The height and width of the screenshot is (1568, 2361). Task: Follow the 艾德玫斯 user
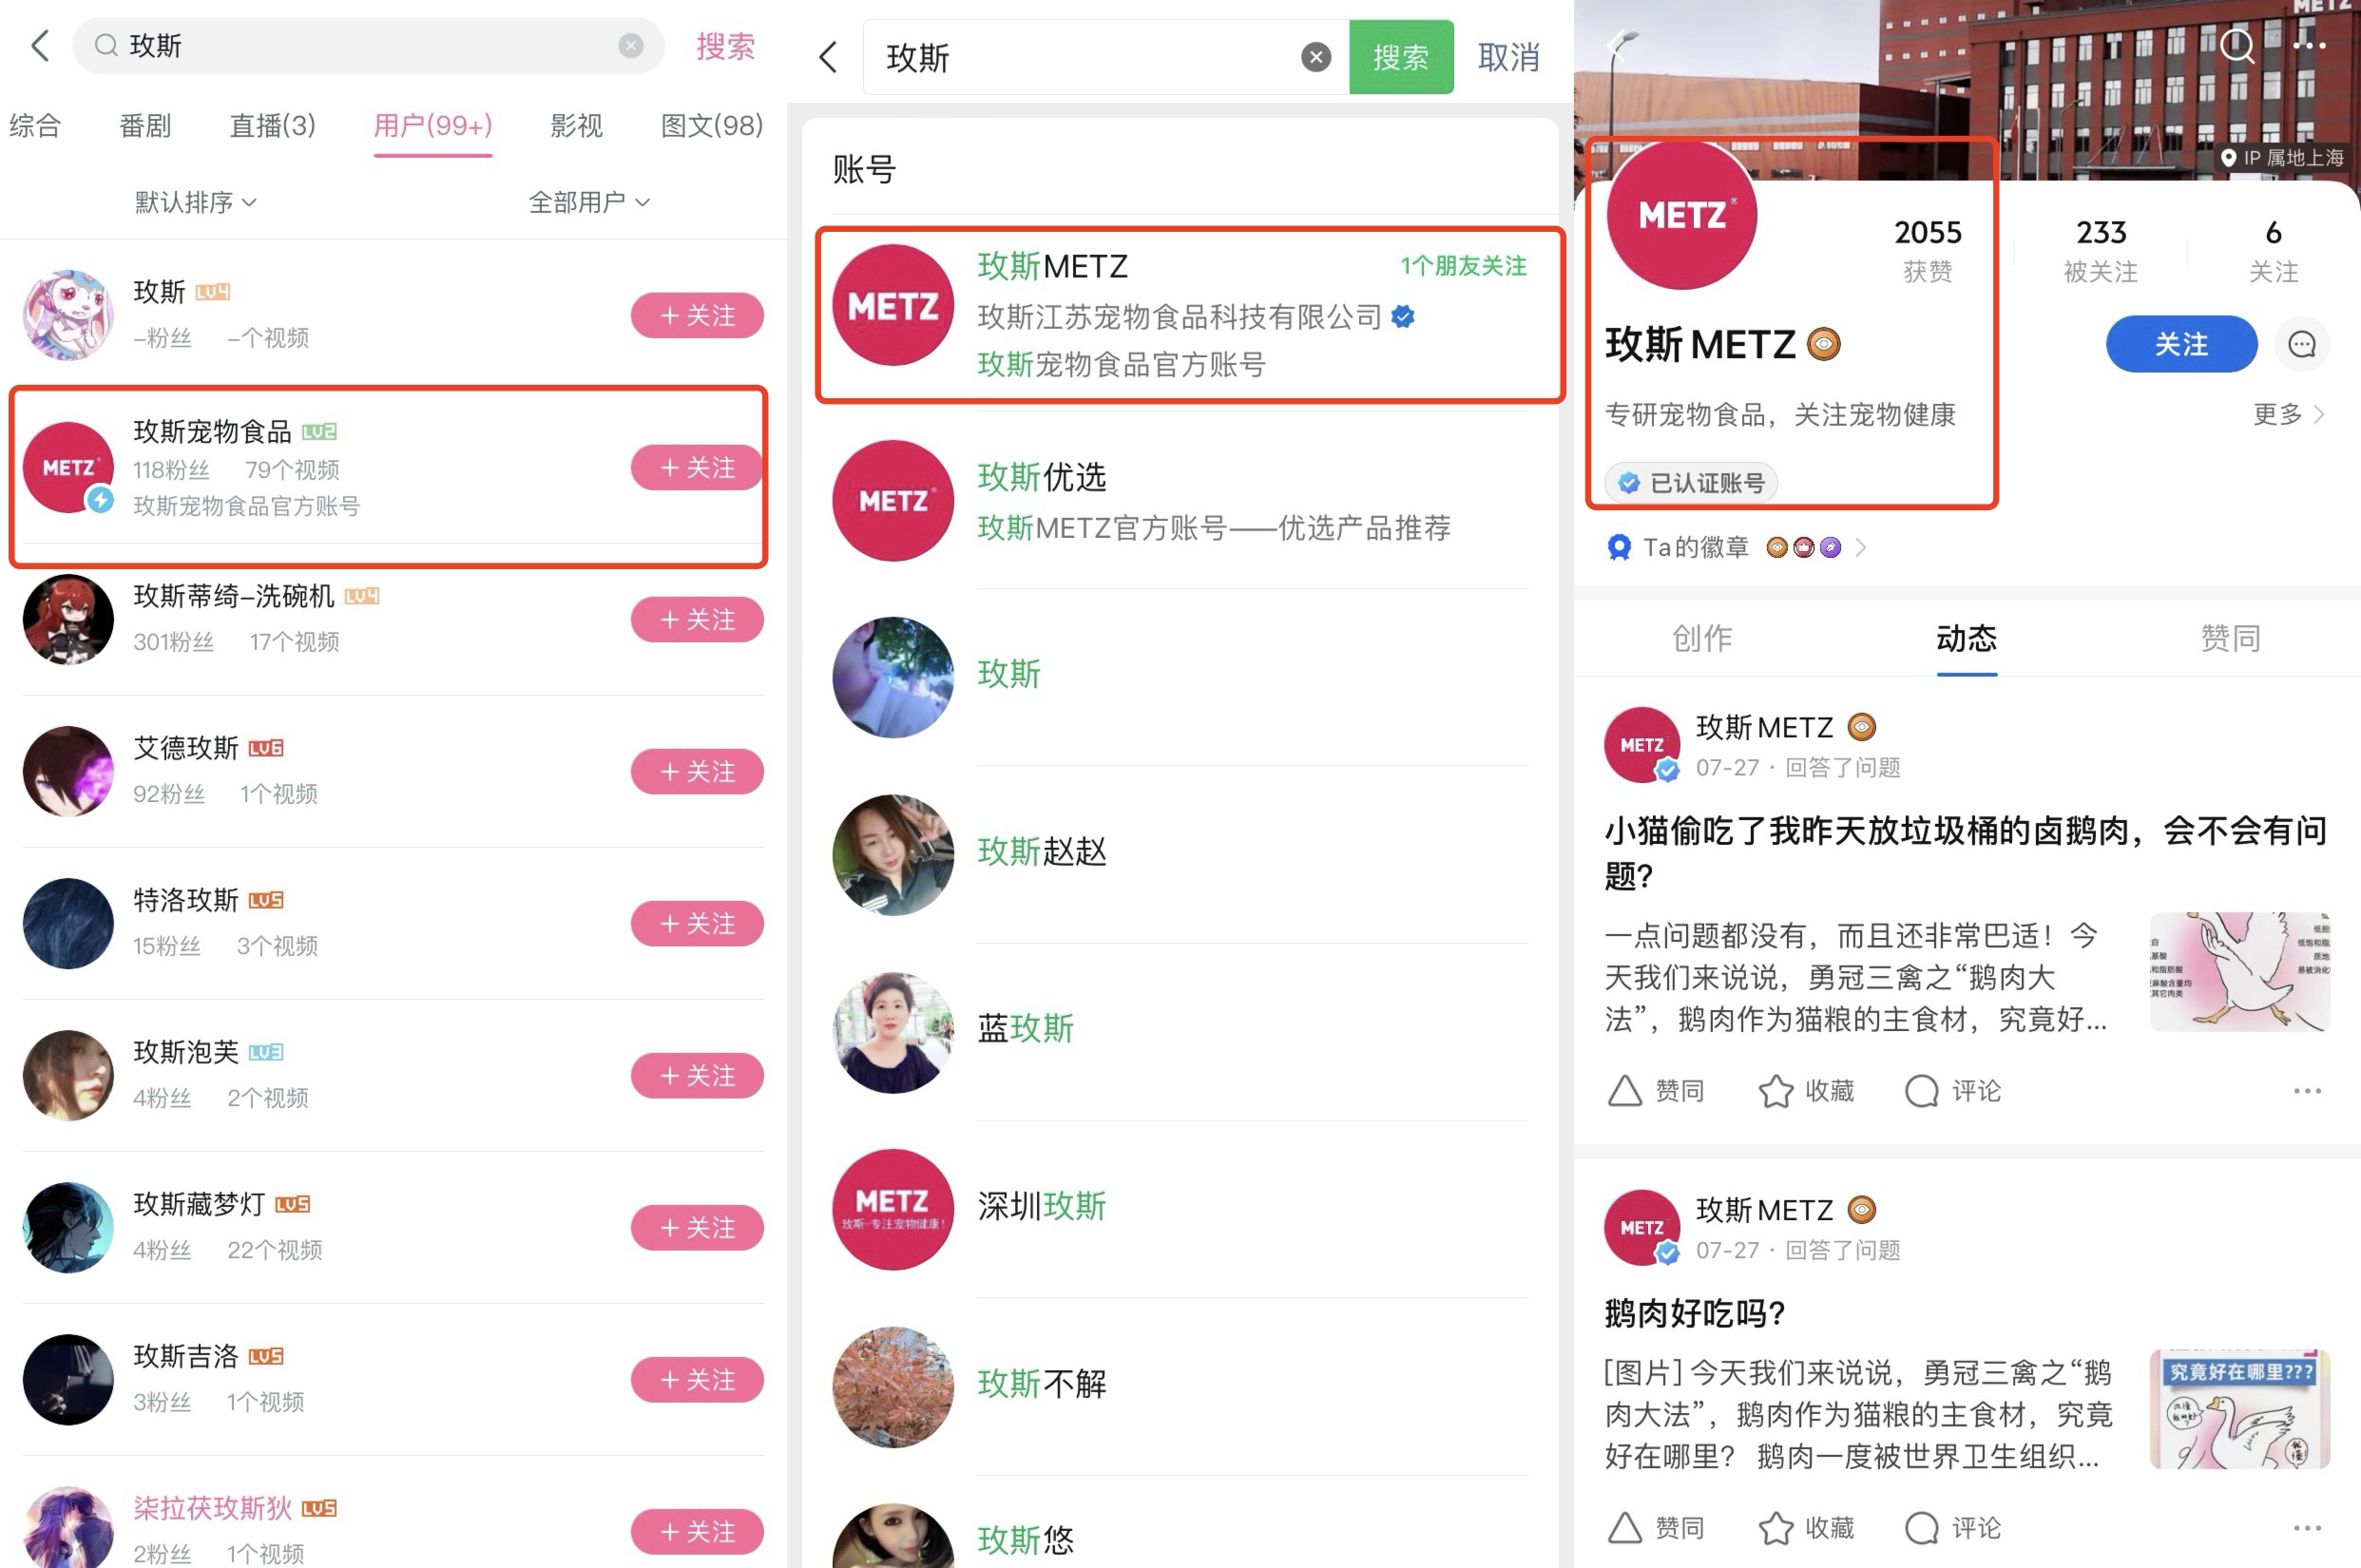pos(697,772)
